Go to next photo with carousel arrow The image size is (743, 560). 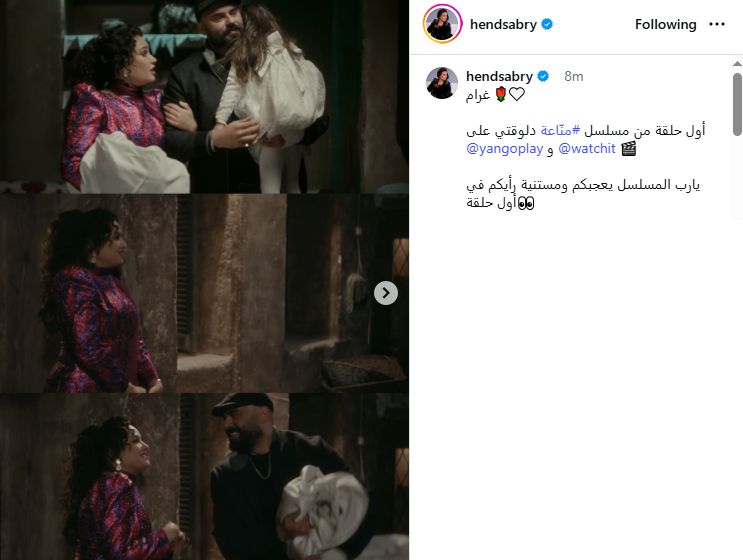[x=386, y=293]
